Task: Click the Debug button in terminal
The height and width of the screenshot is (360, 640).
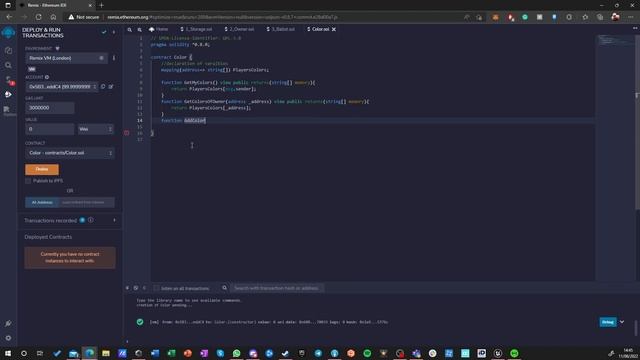Action: click(x=608, y=322)
